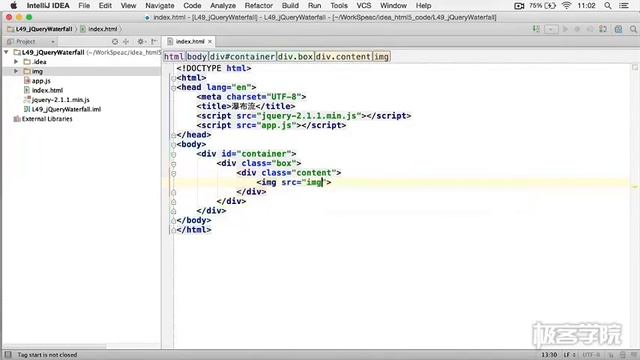
Task: Open the Apple menu
Action: click(13, 6)
